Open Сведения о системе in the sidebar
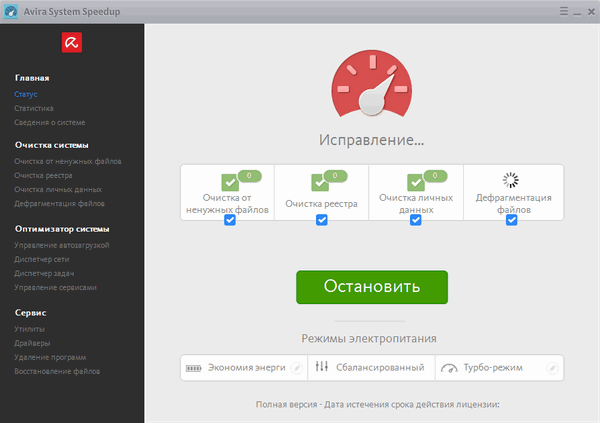 click(x=50, y=122)
